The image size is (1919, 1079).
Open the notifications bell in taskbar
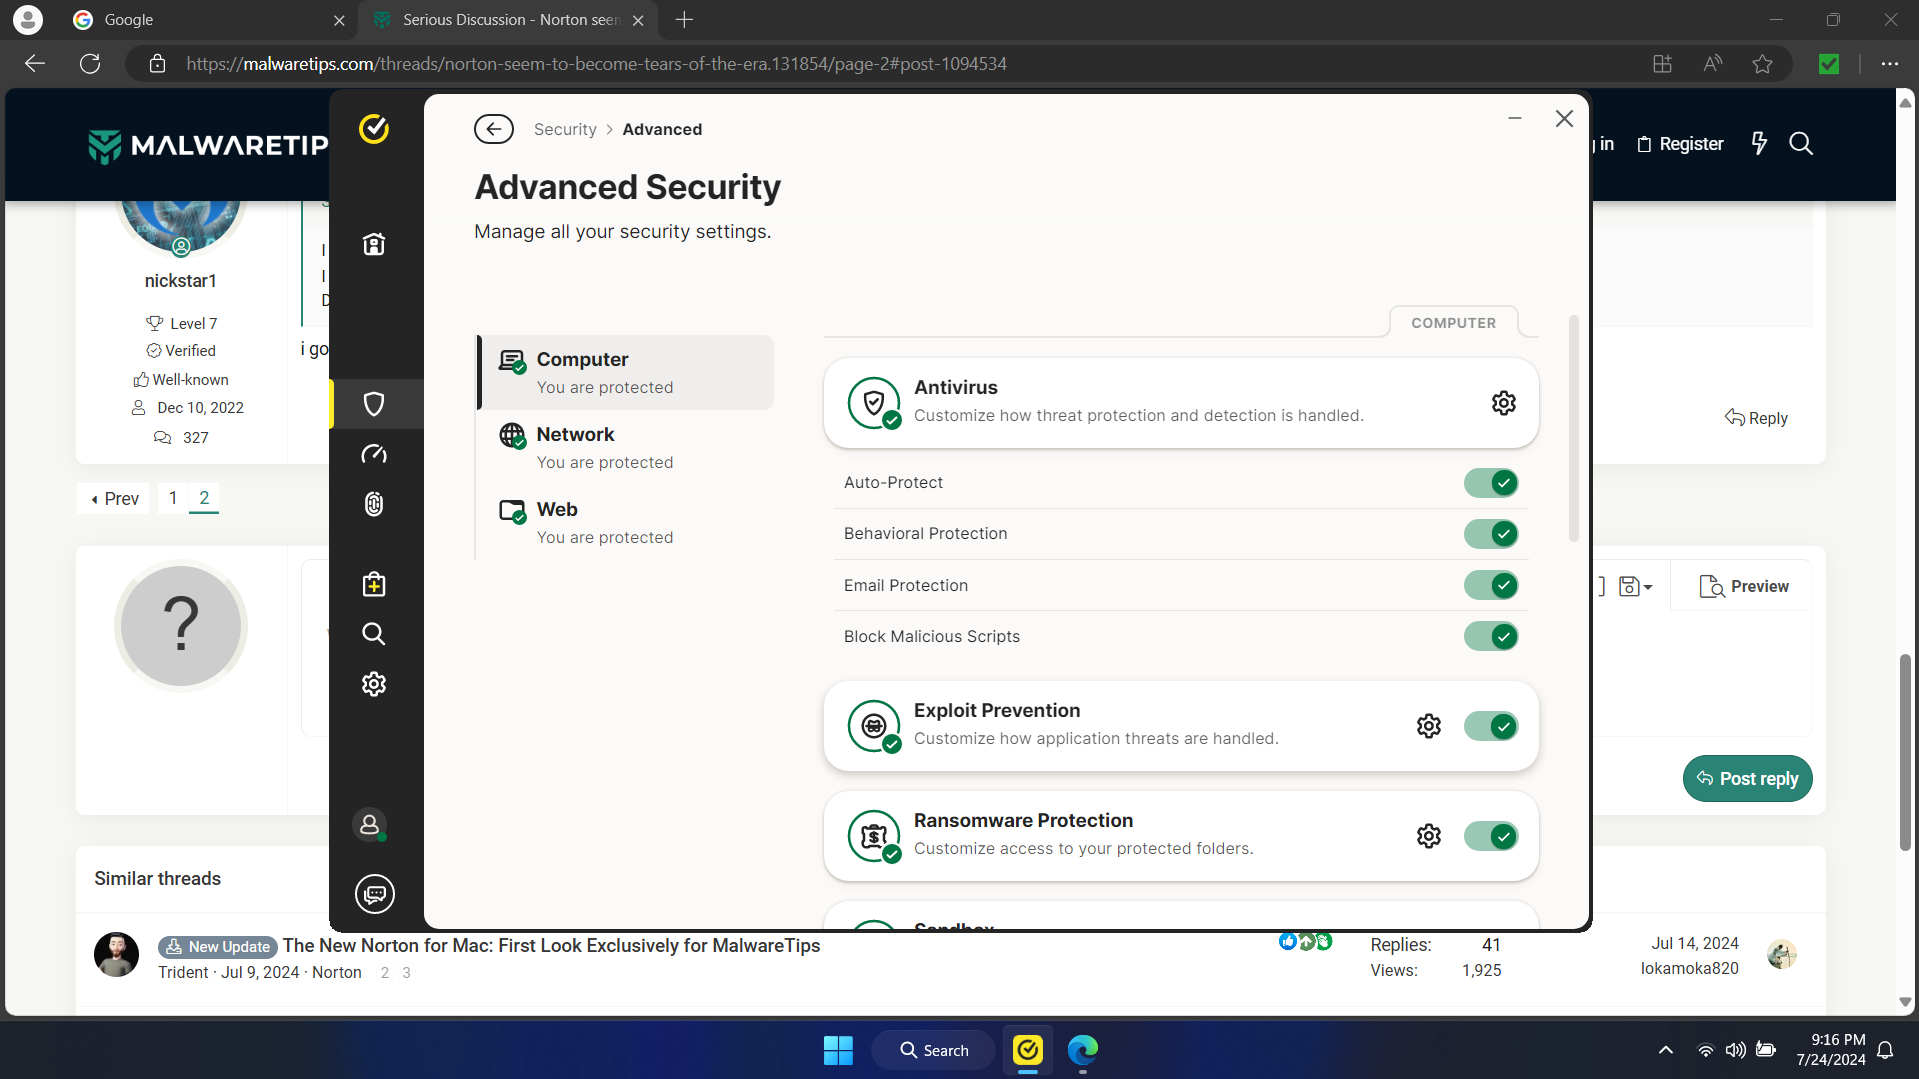coord(1885,1050)
